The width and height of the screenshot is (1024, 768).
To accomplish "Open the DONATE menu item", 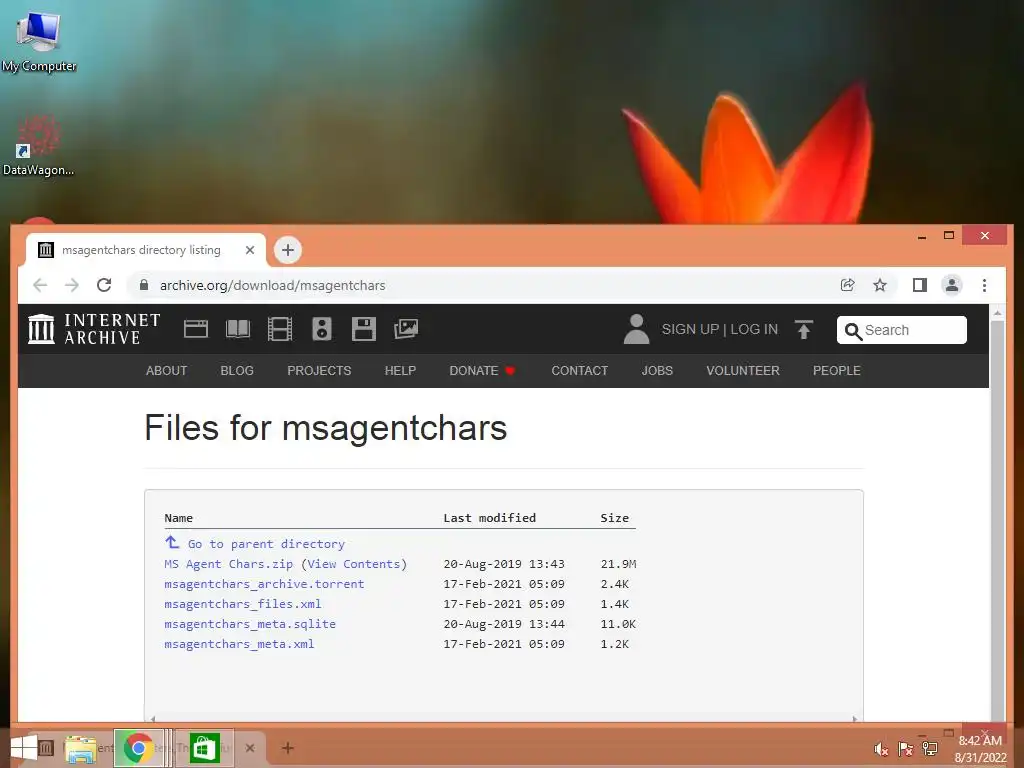I will pyautogui.click(x=483, y=371).
